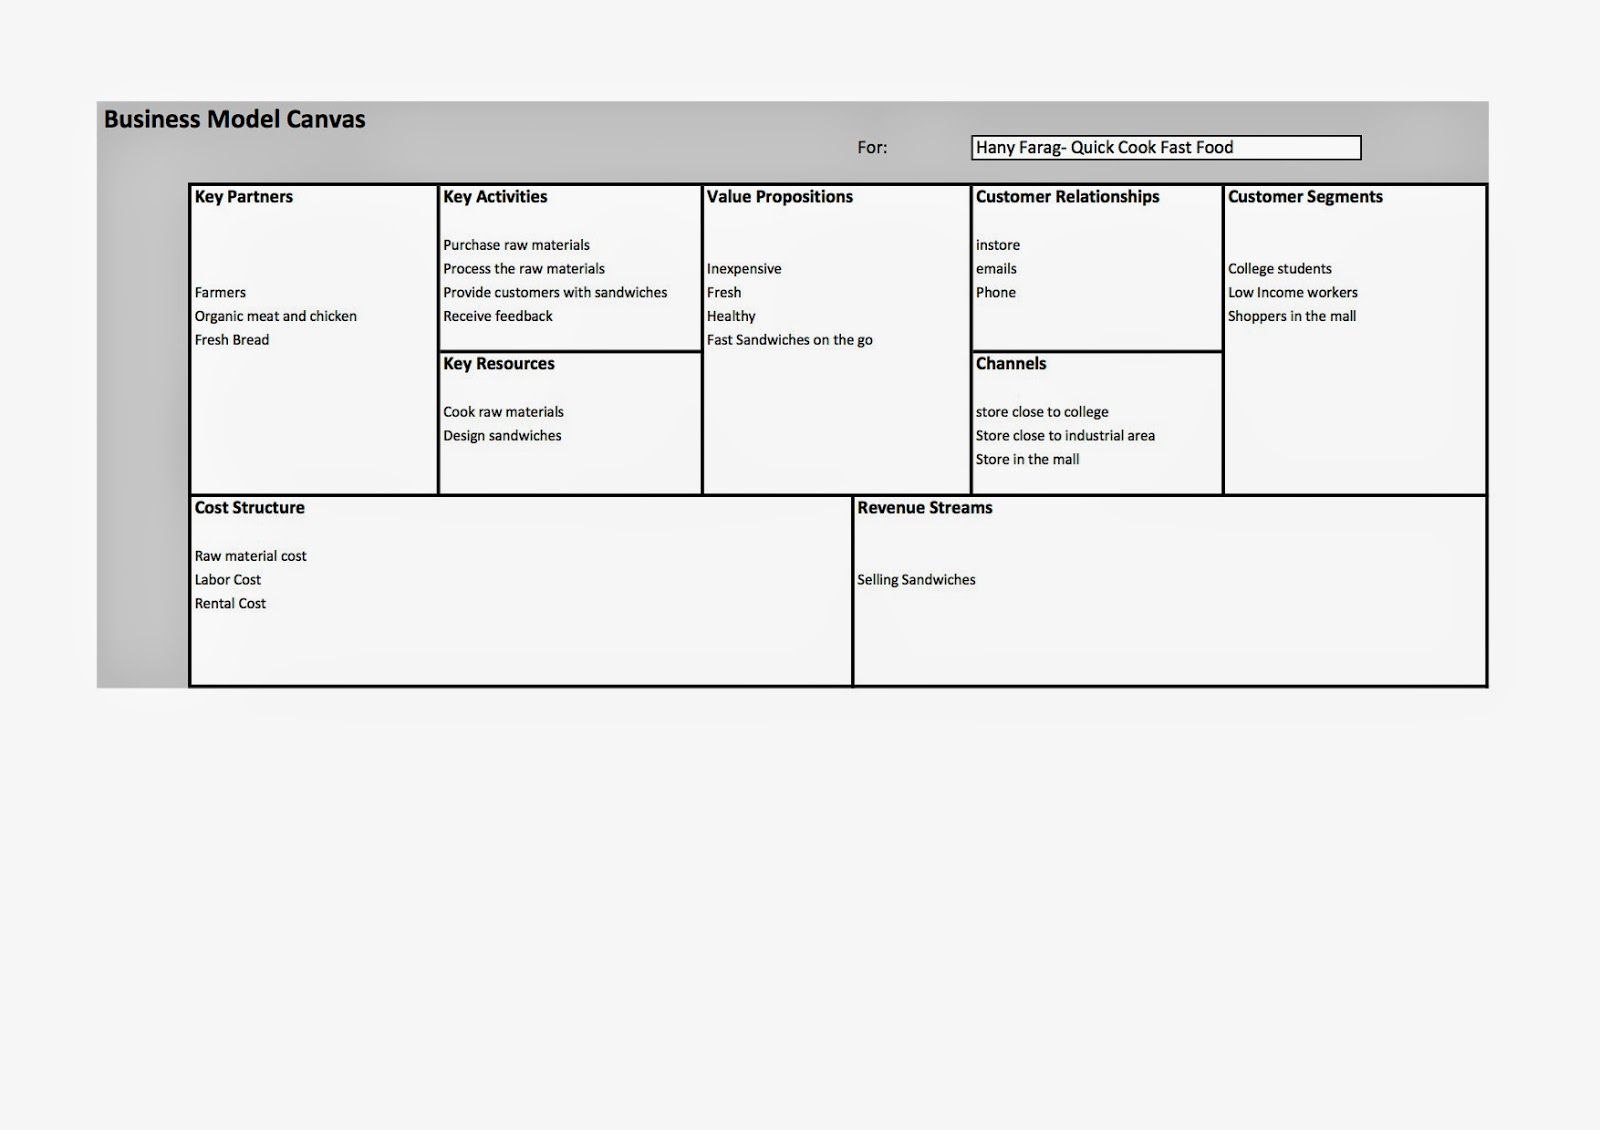Select 'Low Income workers' segment

pos(1293,292)
